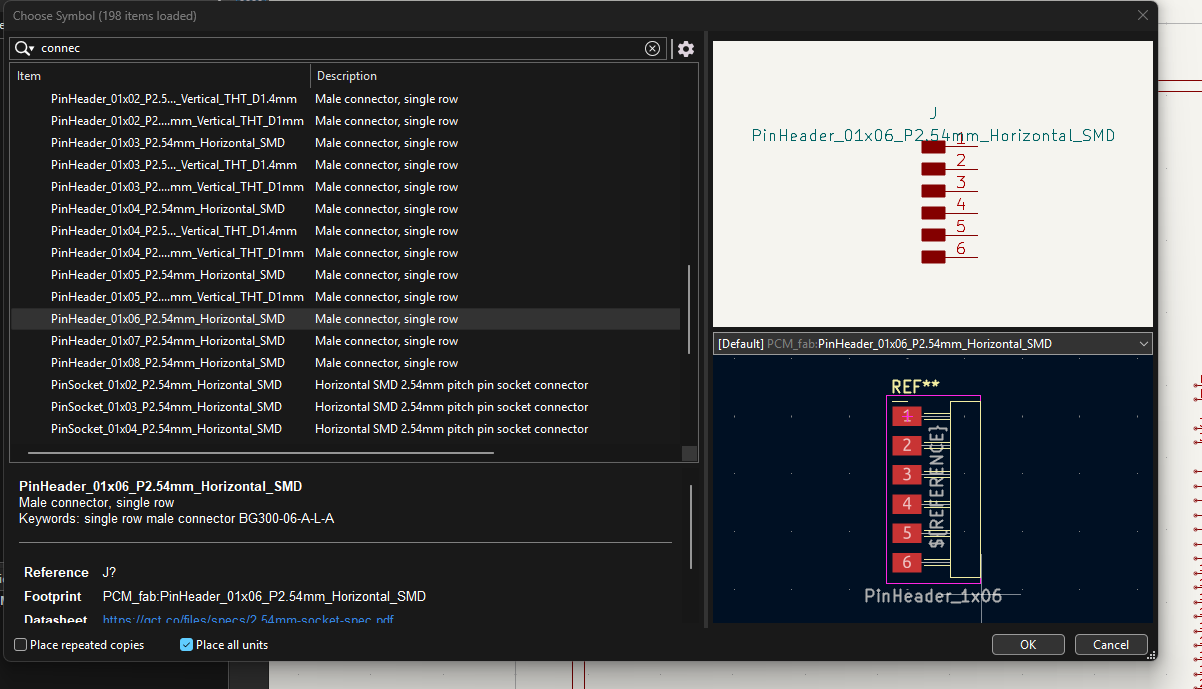This screenshot has height=689, width=1202.
Task: Click 'Horizontal SMD 2.54mm pitch' description for PinSocket_01x02
Action: coord(451,385)
